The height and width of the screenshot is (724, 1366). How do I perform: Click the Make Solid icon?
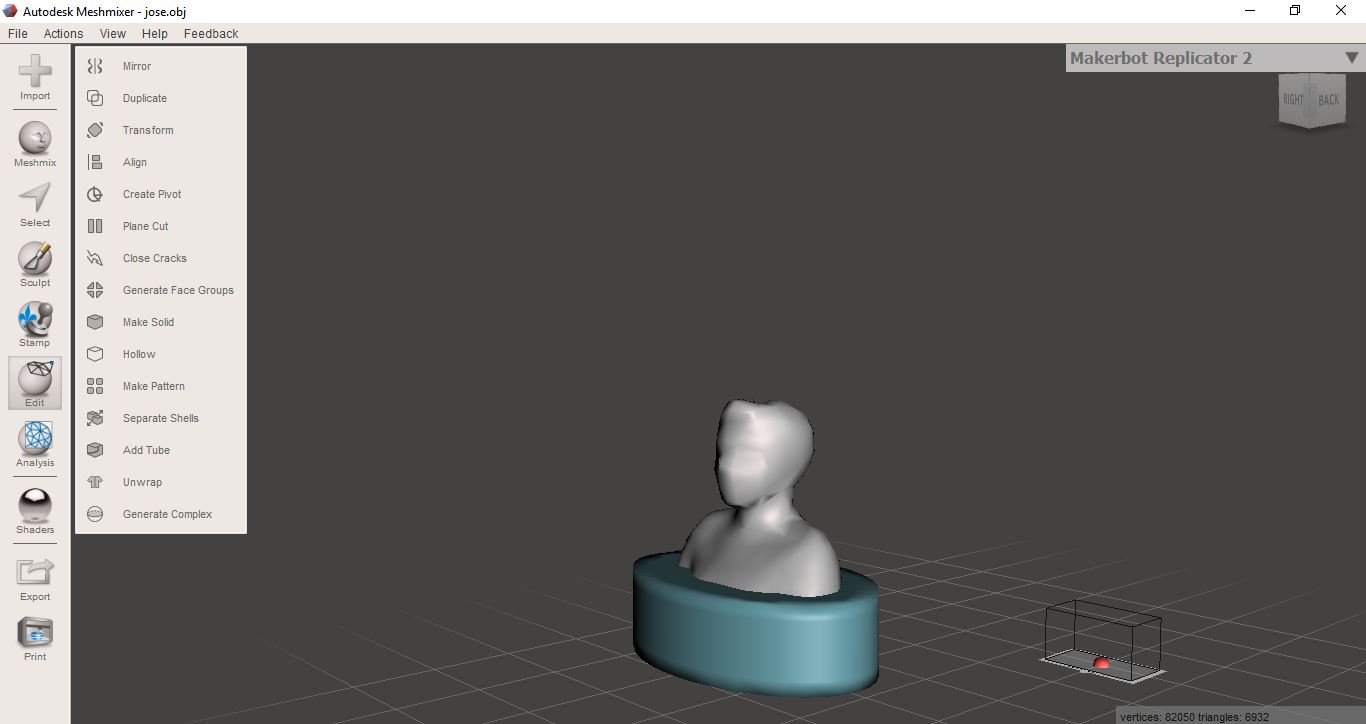point(95,322)
